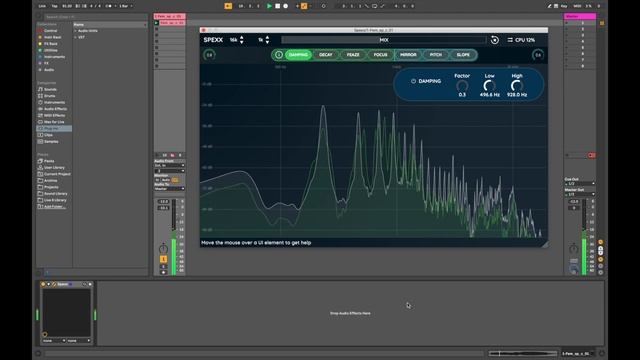Switch to the Slope tab
Viewport: 640px width, 360px height.
pos(463,55)
